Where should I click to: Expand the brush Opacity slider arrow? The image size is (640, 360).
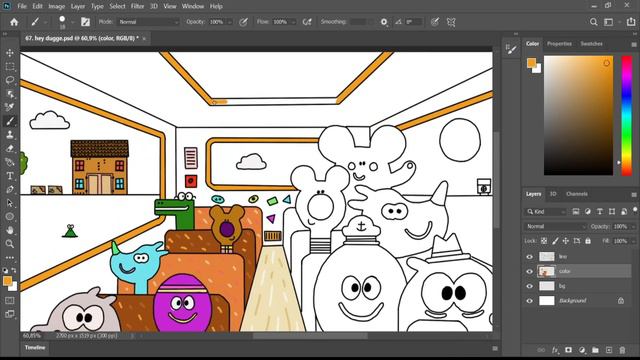click(230, 22)
